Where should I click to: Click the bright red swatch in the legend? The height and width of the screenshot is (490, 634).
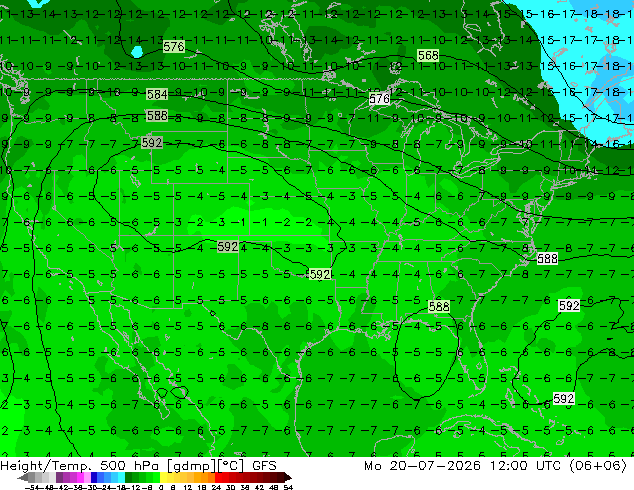pyautogui.click(x=218, y=477)
